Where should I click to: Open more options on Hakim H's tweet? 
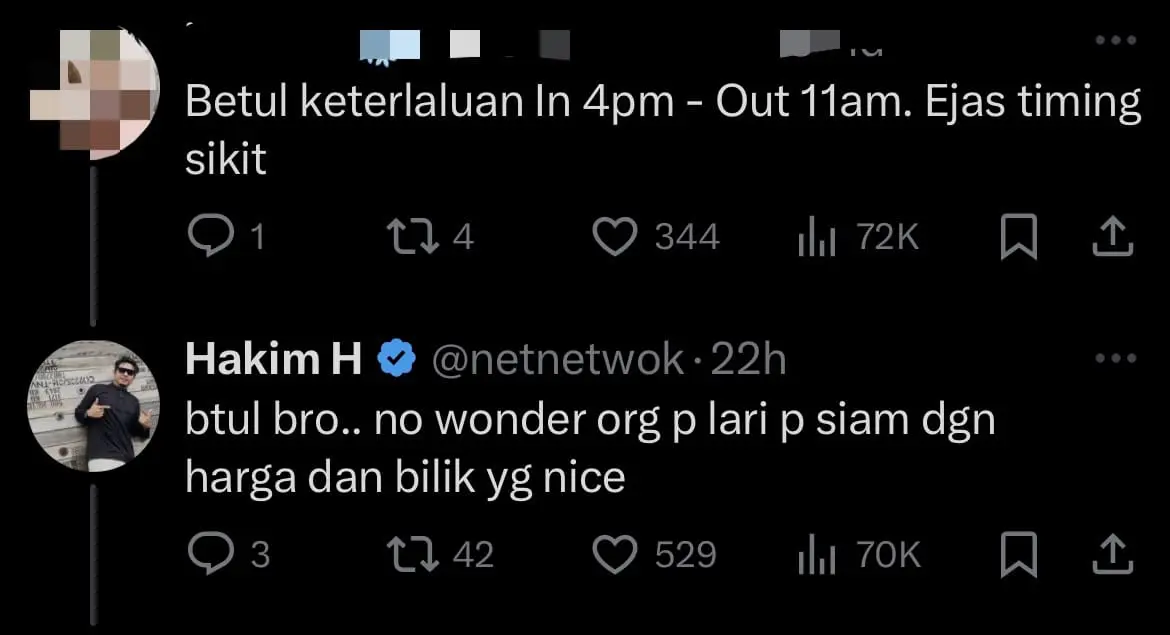[x=1116, y=358]
